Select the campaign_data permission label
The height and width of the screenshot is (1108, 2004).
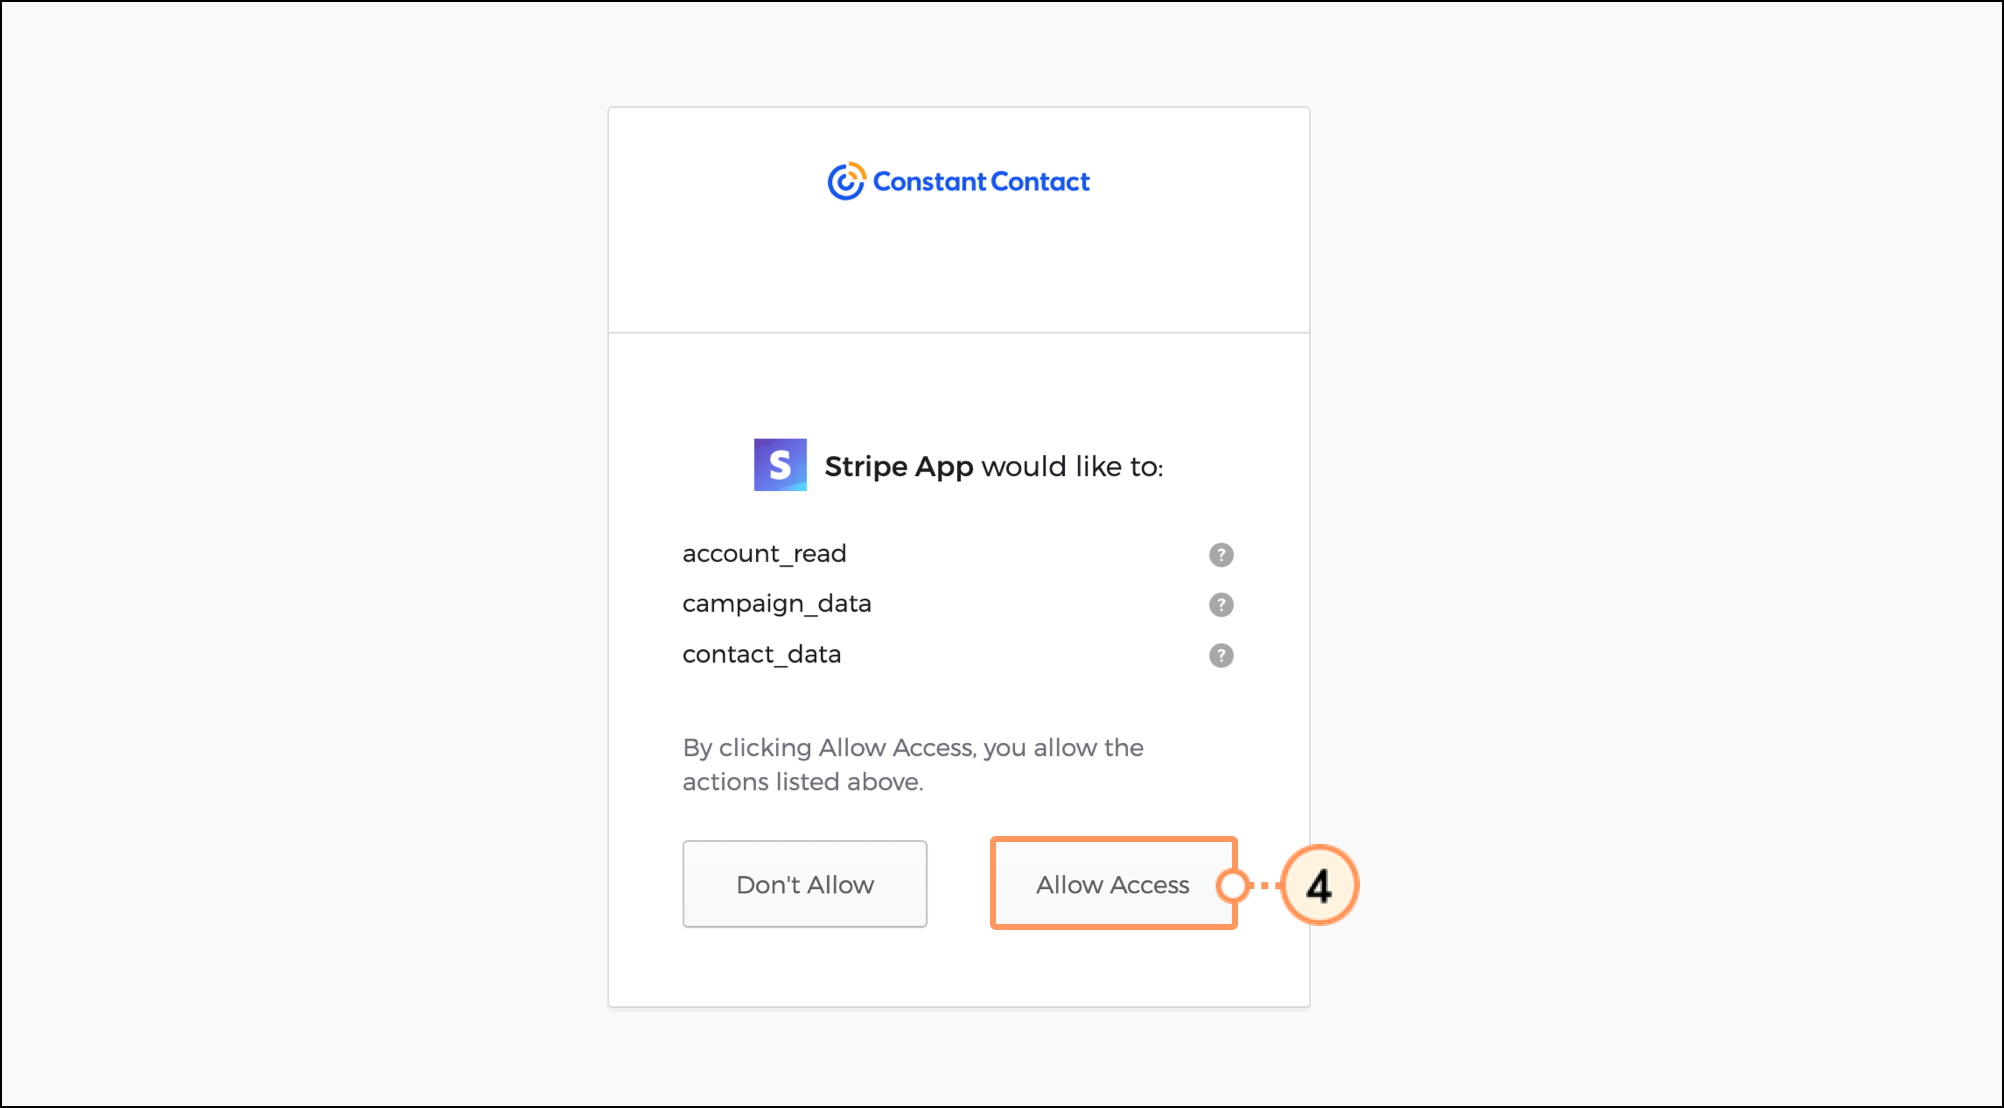click(777, 603)
